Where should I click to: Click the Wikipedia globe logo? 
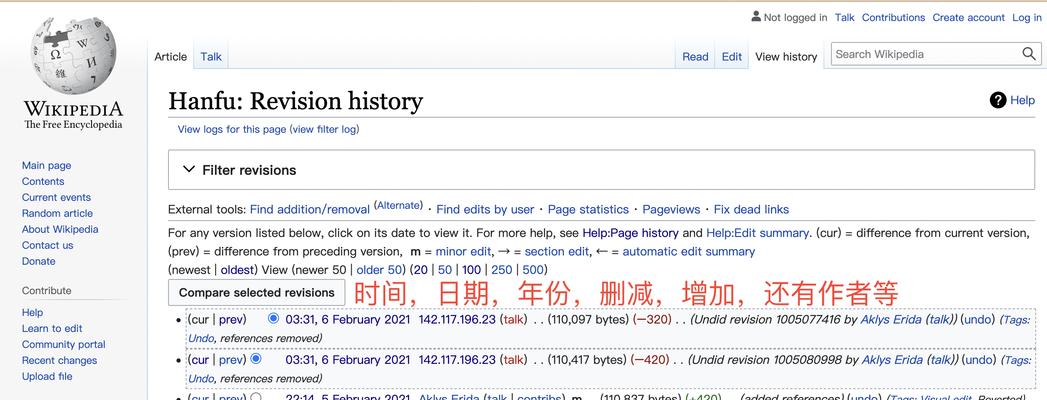pos(73,56)
